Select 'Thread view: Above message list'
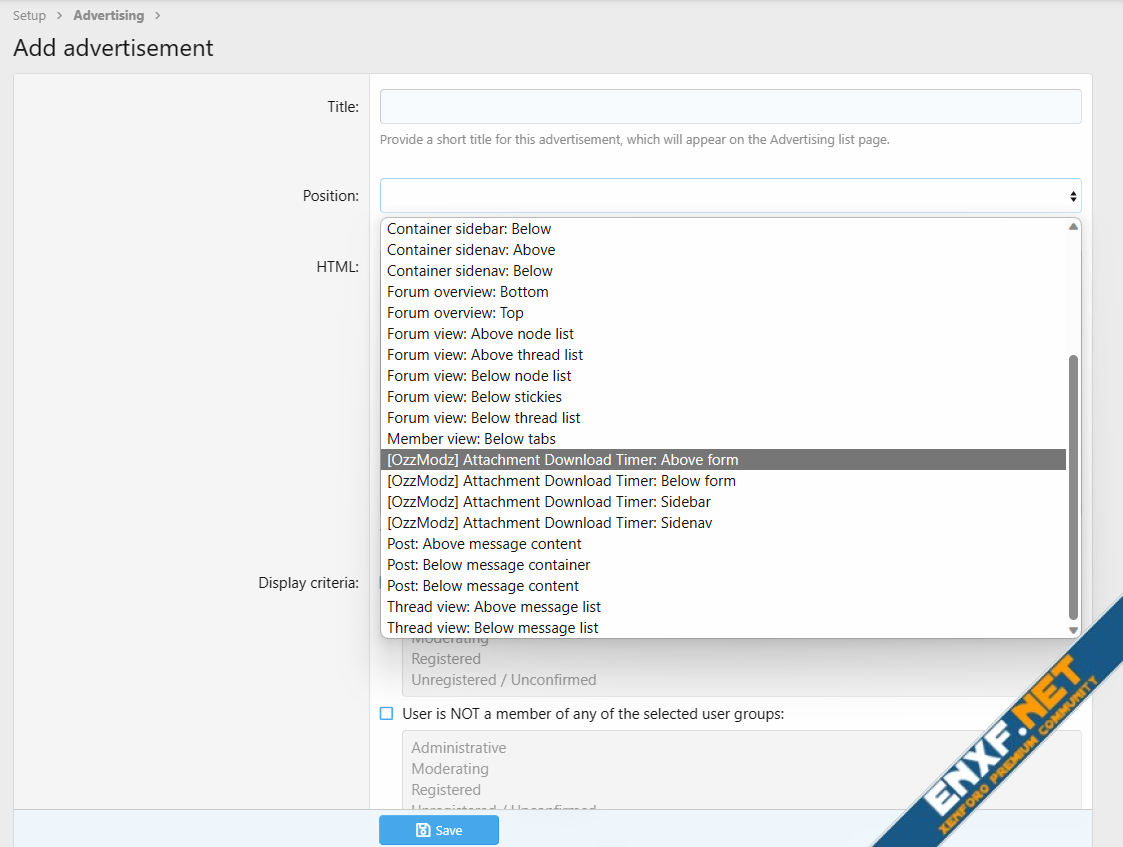1123x847 pixels. coord(494,607)
